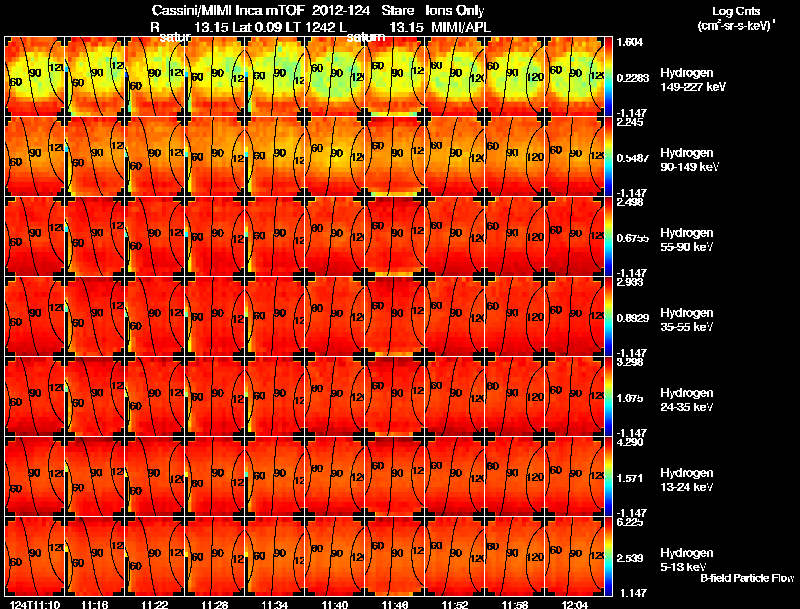Viewport: 800px width, 609px height.
Task: Click the '1.604' color scale maximum
Action: point(630,42)
